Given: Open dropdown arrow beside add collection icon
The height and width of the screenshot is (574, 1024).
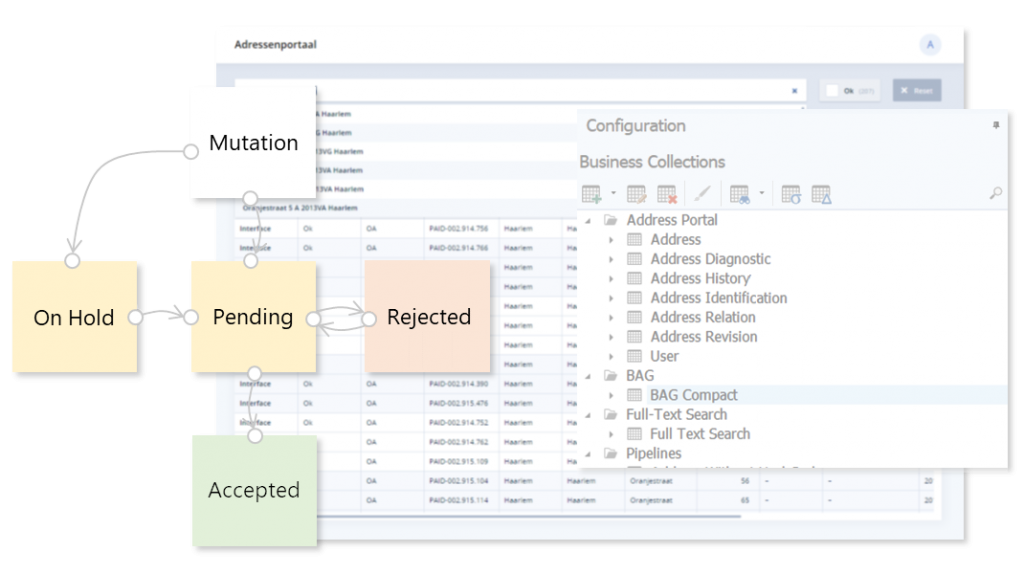Looking at the screenshot, I should pyautogui.click(x=611, y=194).
